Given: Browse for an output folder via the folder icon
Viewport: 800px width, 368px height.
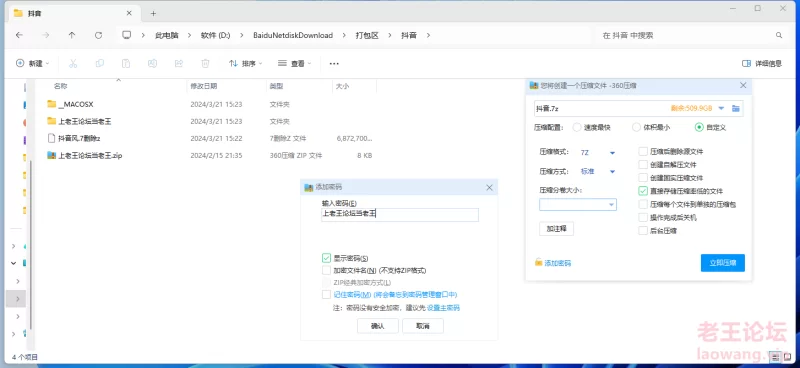Looking at the screenshot, I should tap(736, 108).
